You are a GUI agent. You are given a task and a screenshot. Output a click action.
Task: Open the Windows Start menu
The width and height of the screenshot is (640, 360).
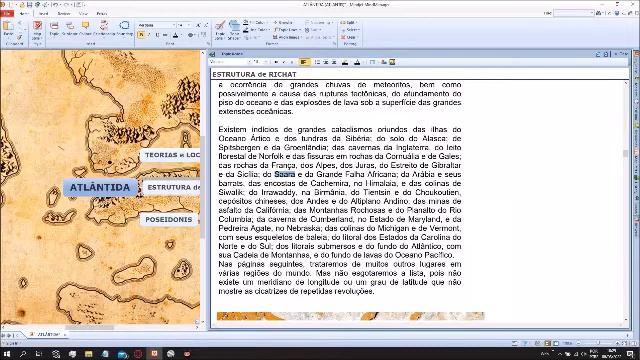tap(7, 354)
